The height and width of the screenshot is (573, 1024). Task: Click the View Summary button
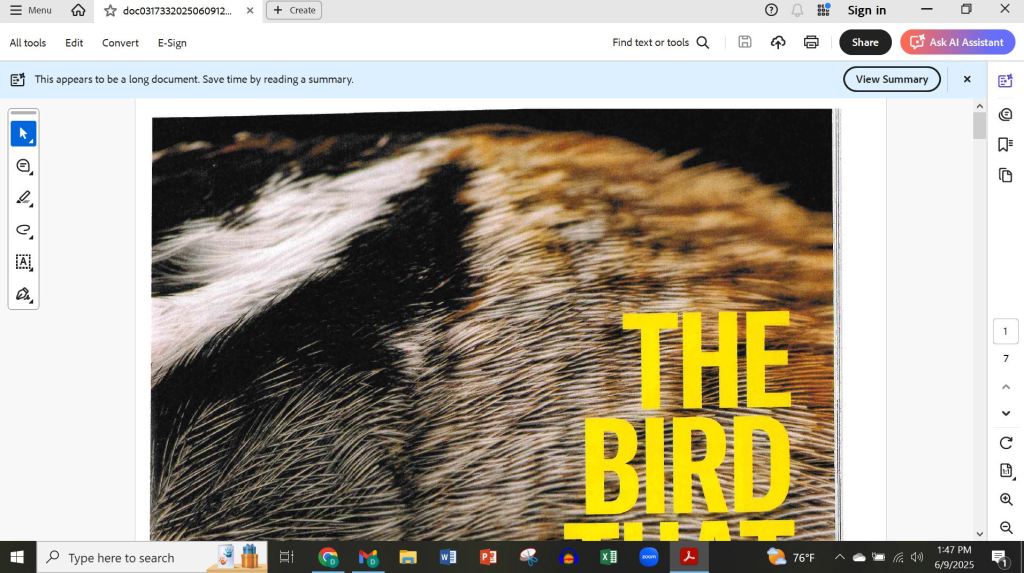(x=891, y=79)
